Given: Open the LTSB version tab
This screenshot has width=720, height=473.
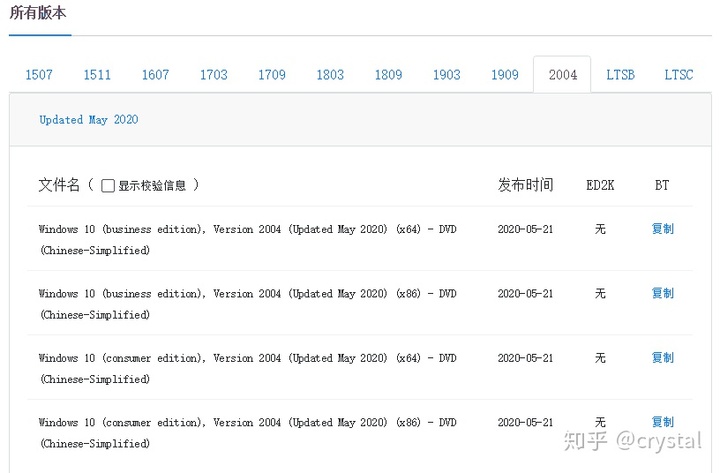Looking at the screenshot, I should point(620,75).
